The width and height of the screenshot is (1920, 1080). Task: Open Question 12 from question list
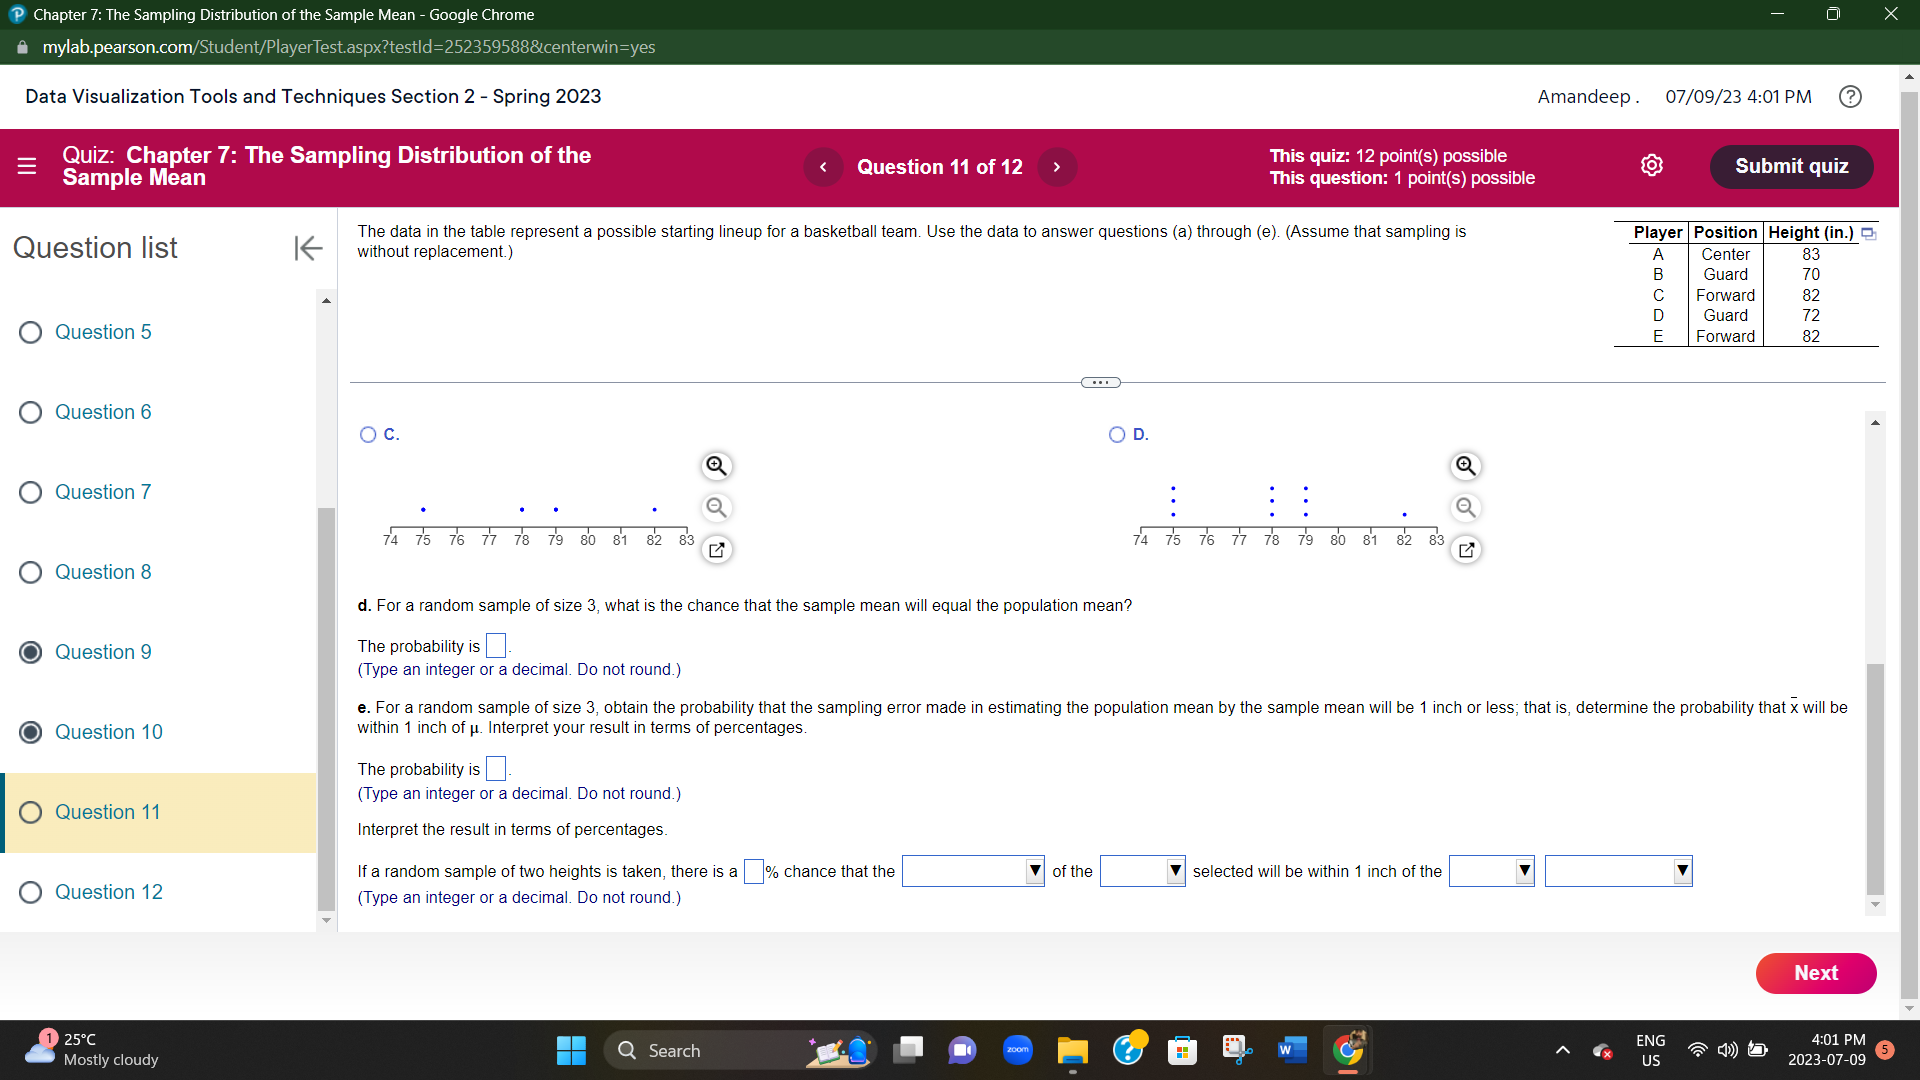pyautogui.click(x=108, y=891)
